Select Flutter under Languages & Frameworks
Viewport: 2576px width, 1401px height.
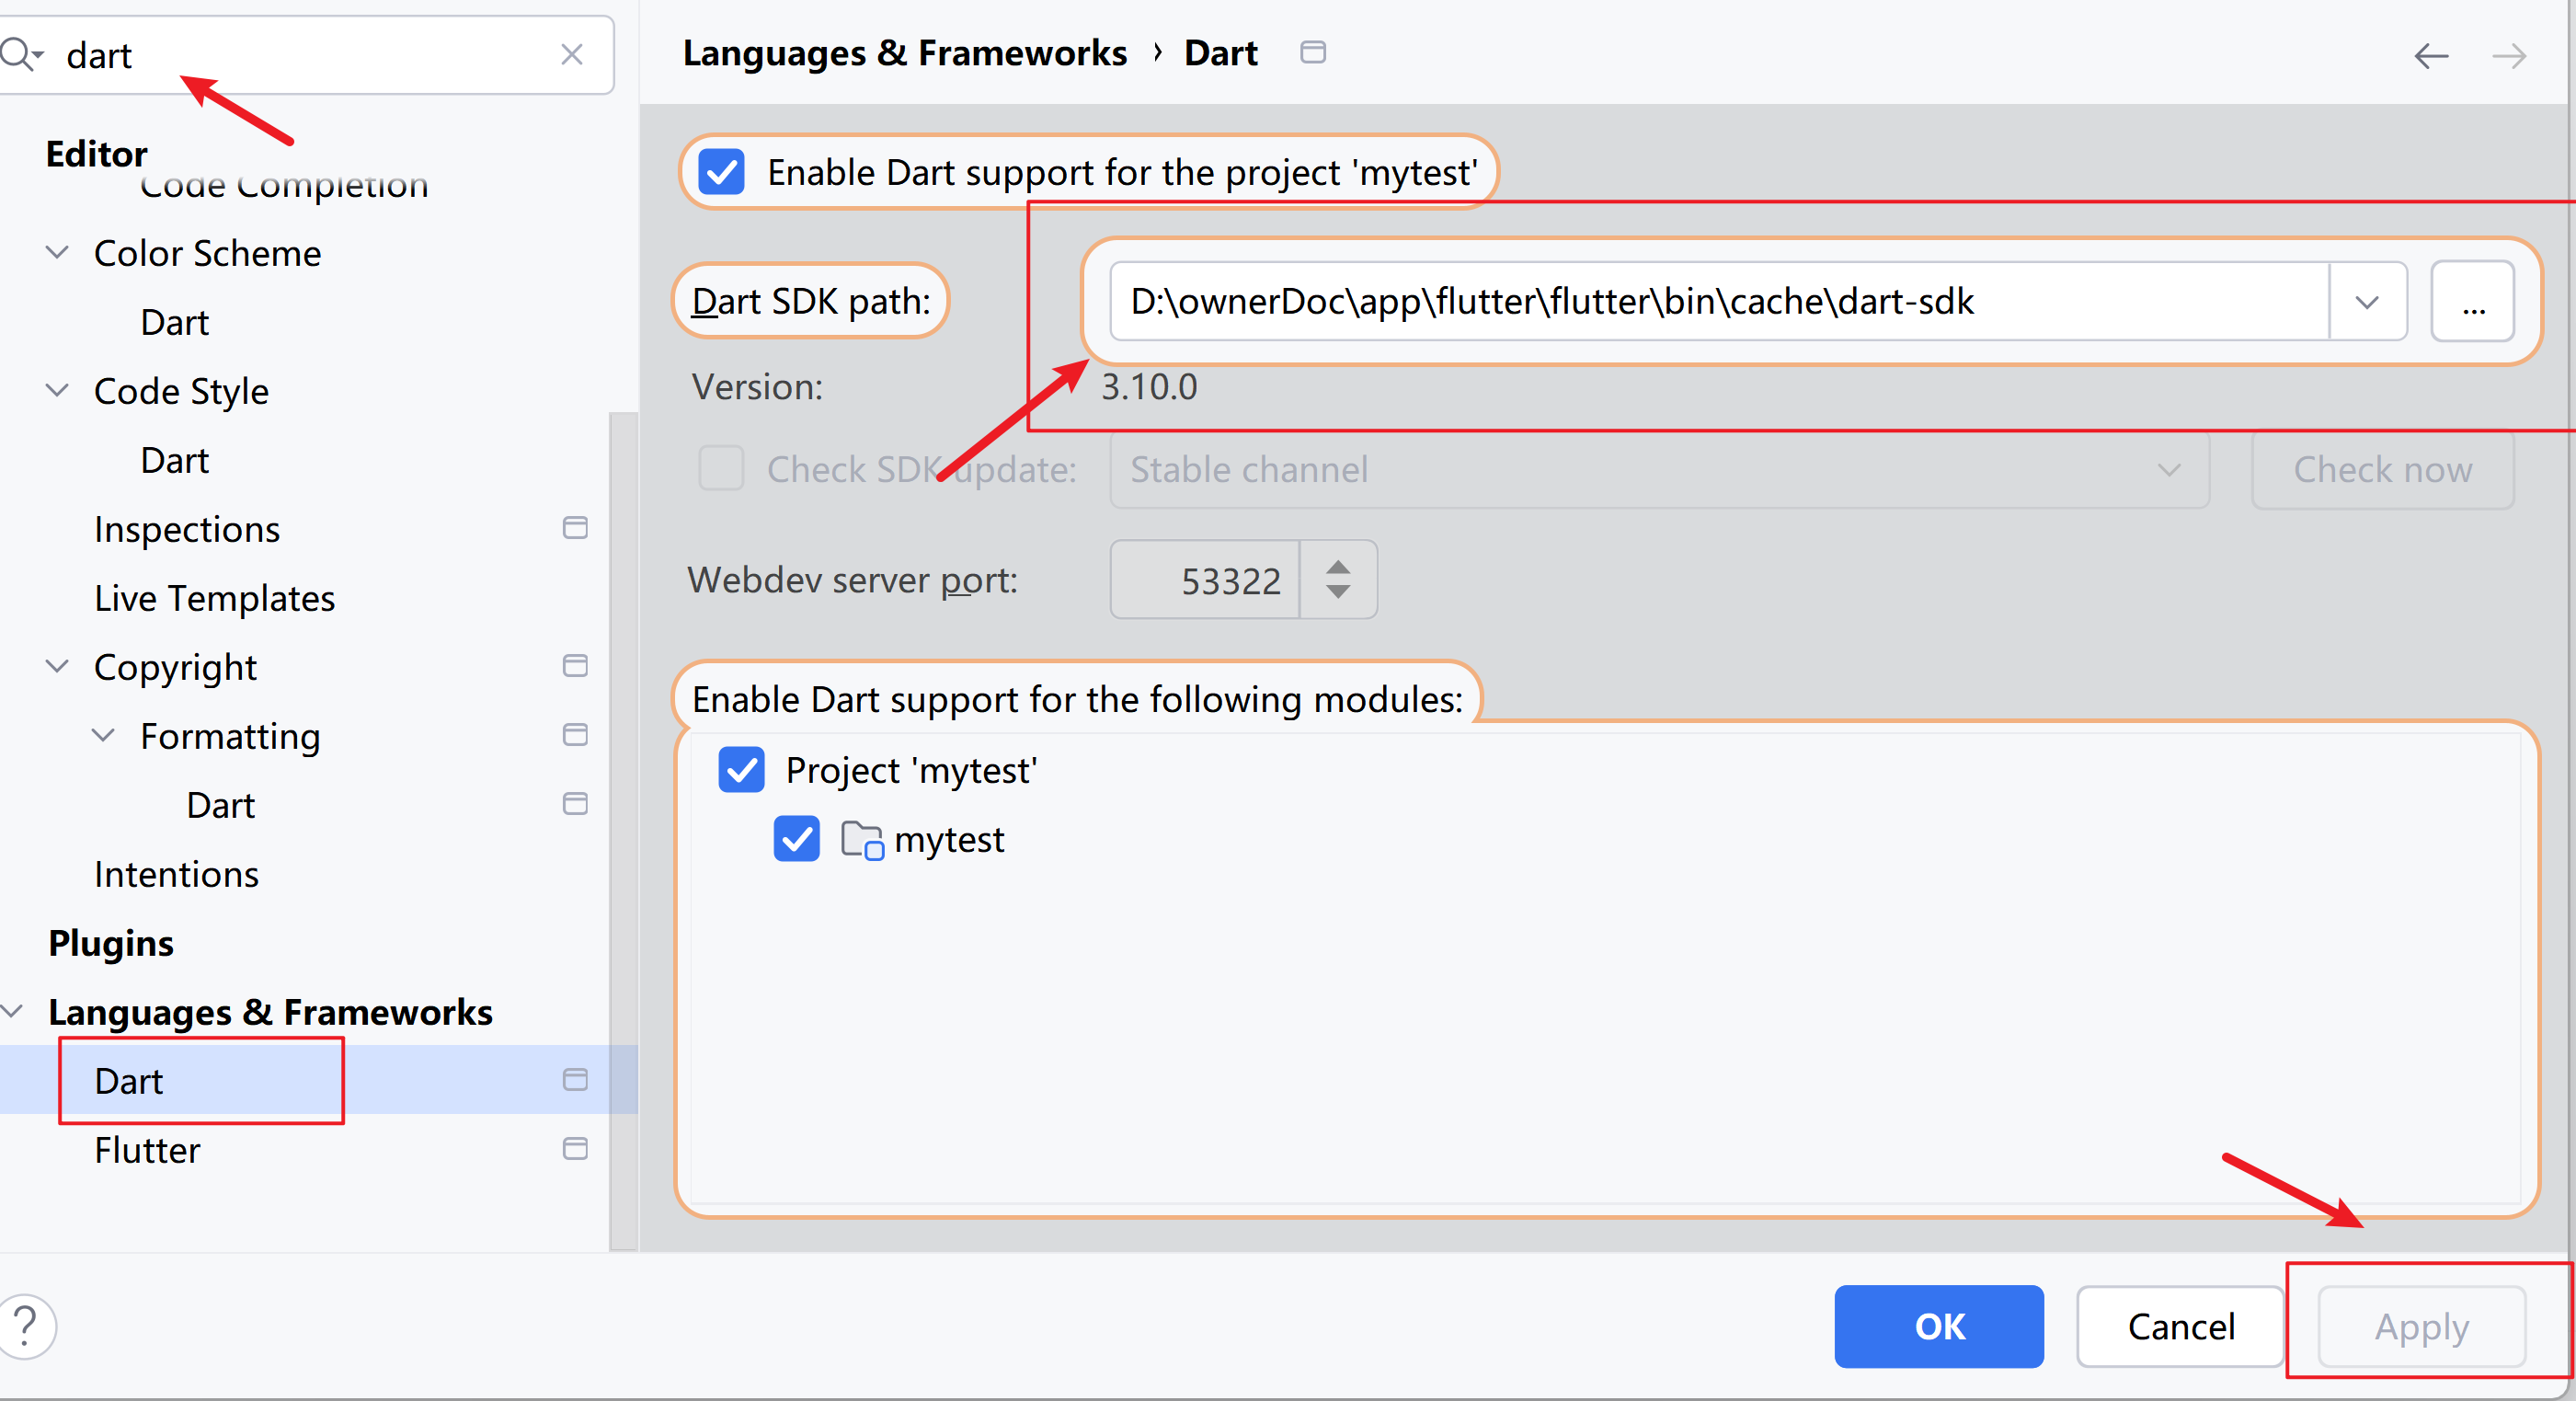click(x=147, y=1150)
